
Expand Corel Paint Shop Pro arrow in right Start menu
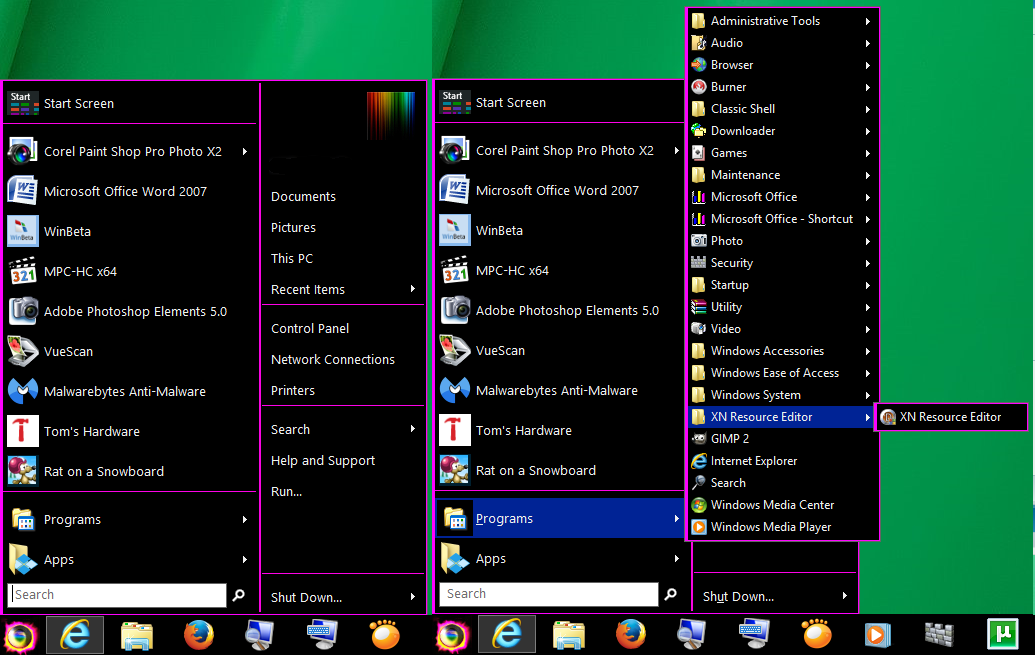point(677,151)
